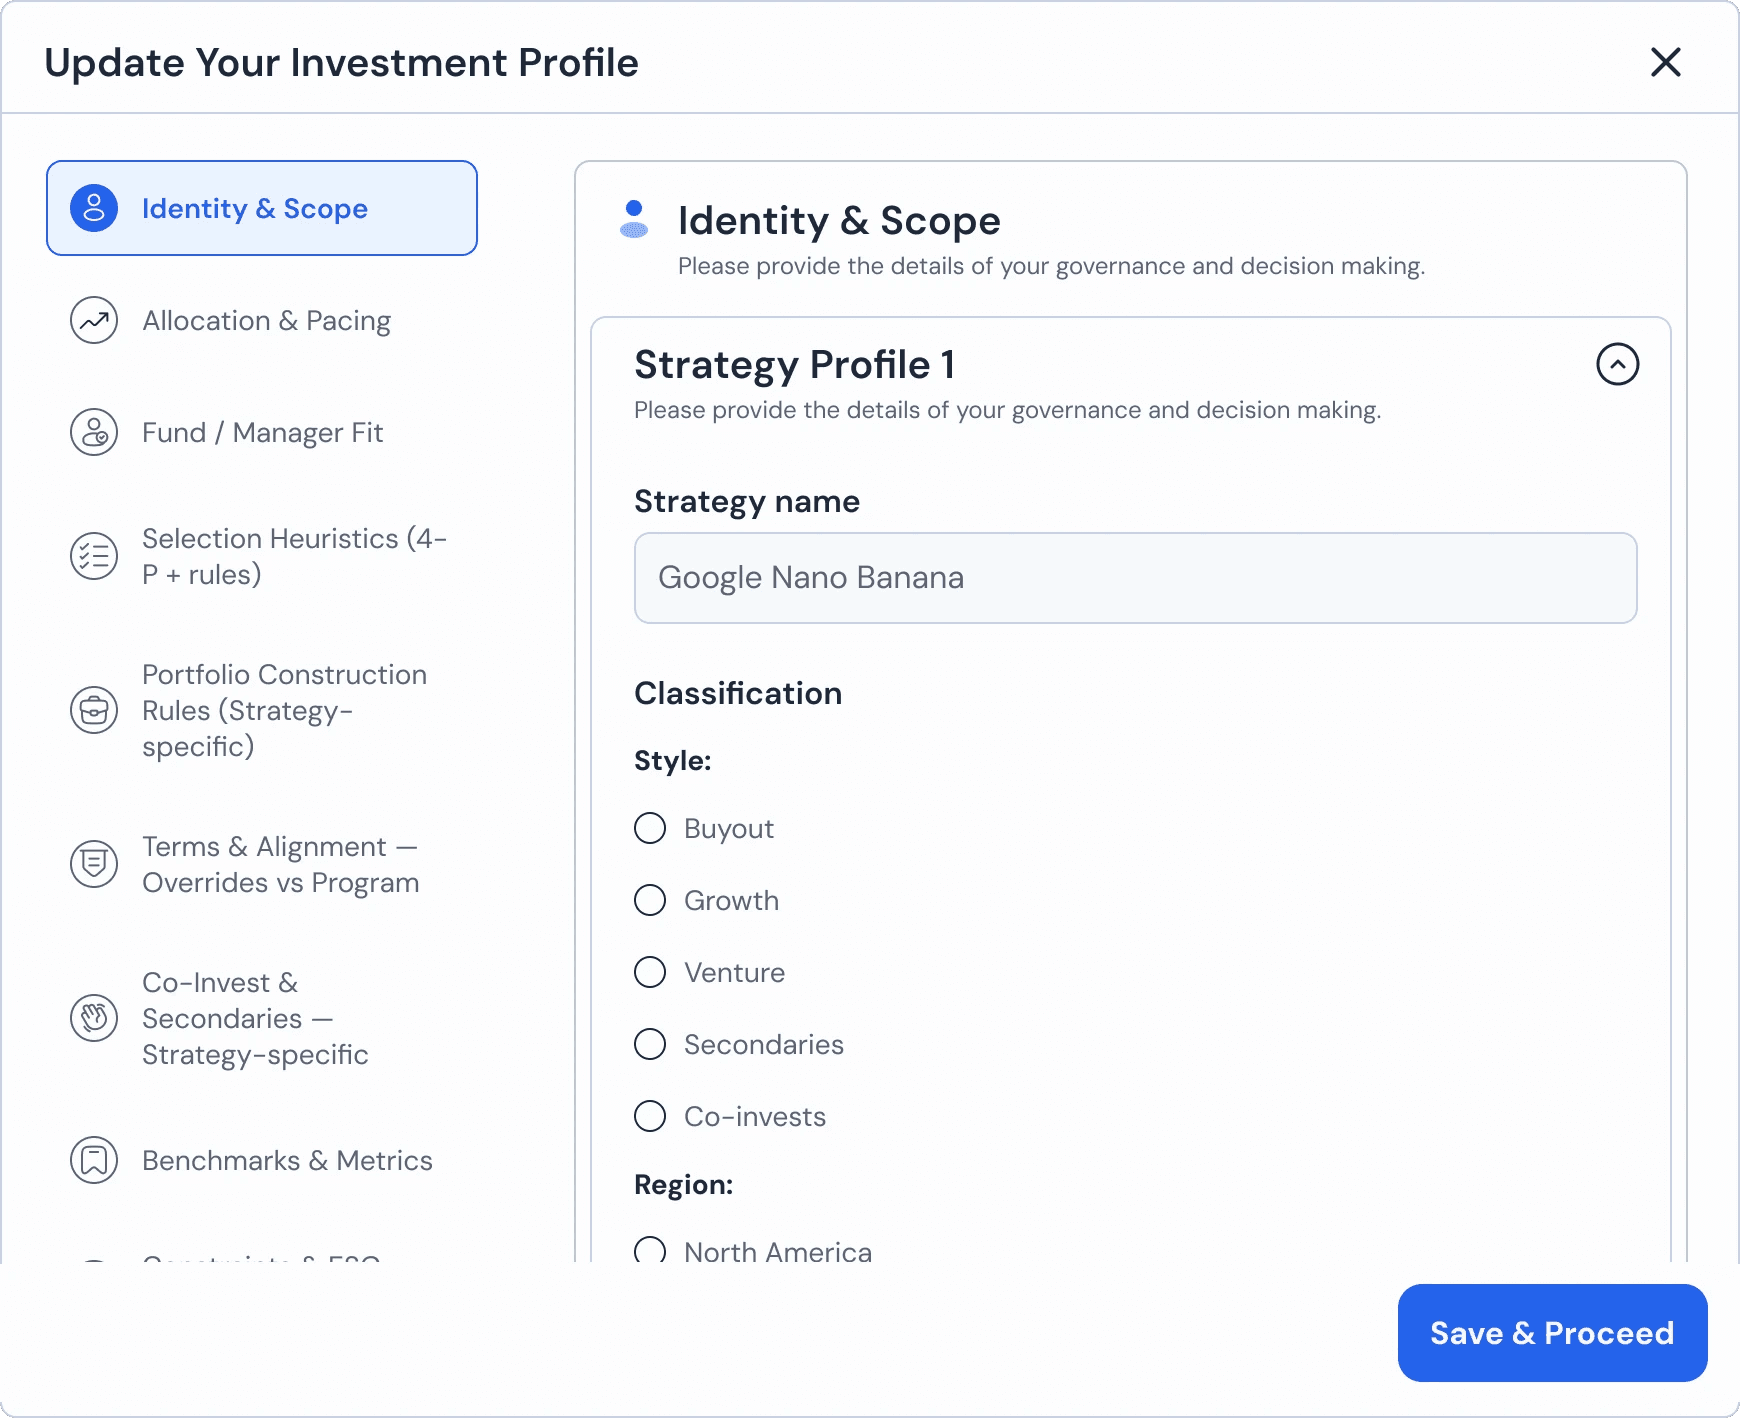Click the Allocation & Pacing trend chart icon
This screenshot has width=1740, height=1420.
tap(94, 320)
